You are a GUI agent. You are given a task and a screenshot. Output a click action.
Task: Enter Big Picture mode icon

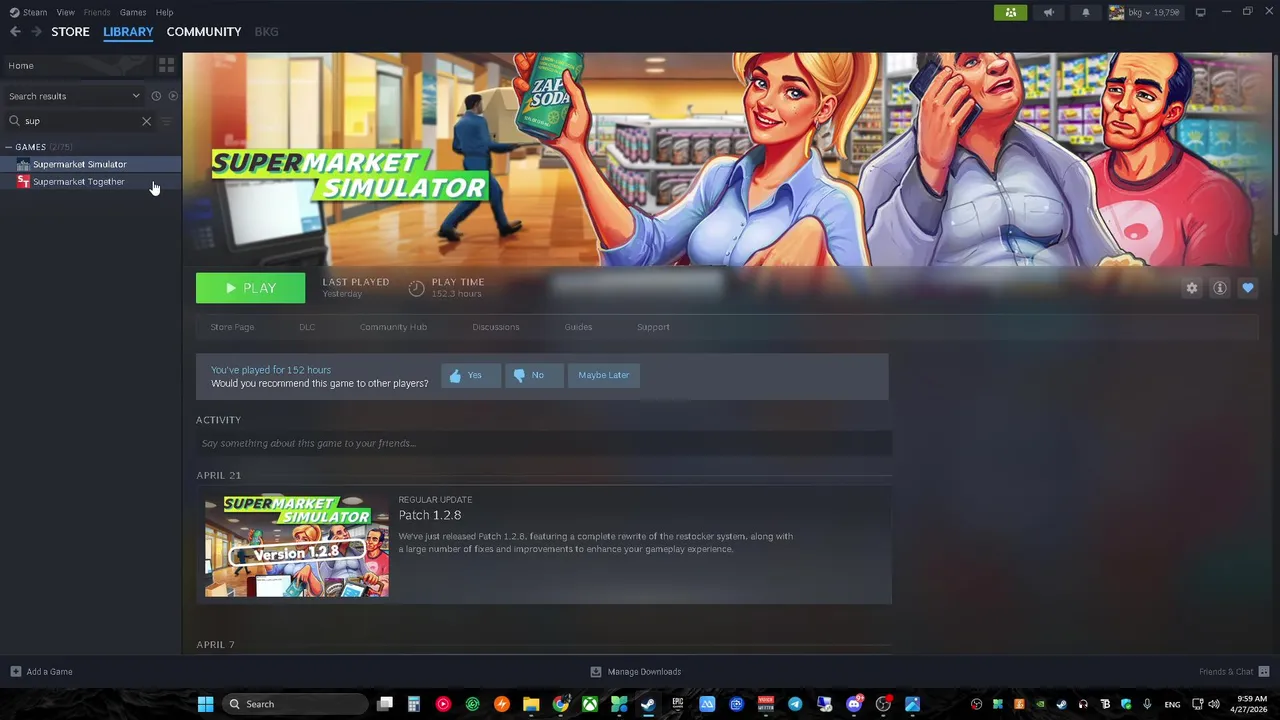(1200, 12)
